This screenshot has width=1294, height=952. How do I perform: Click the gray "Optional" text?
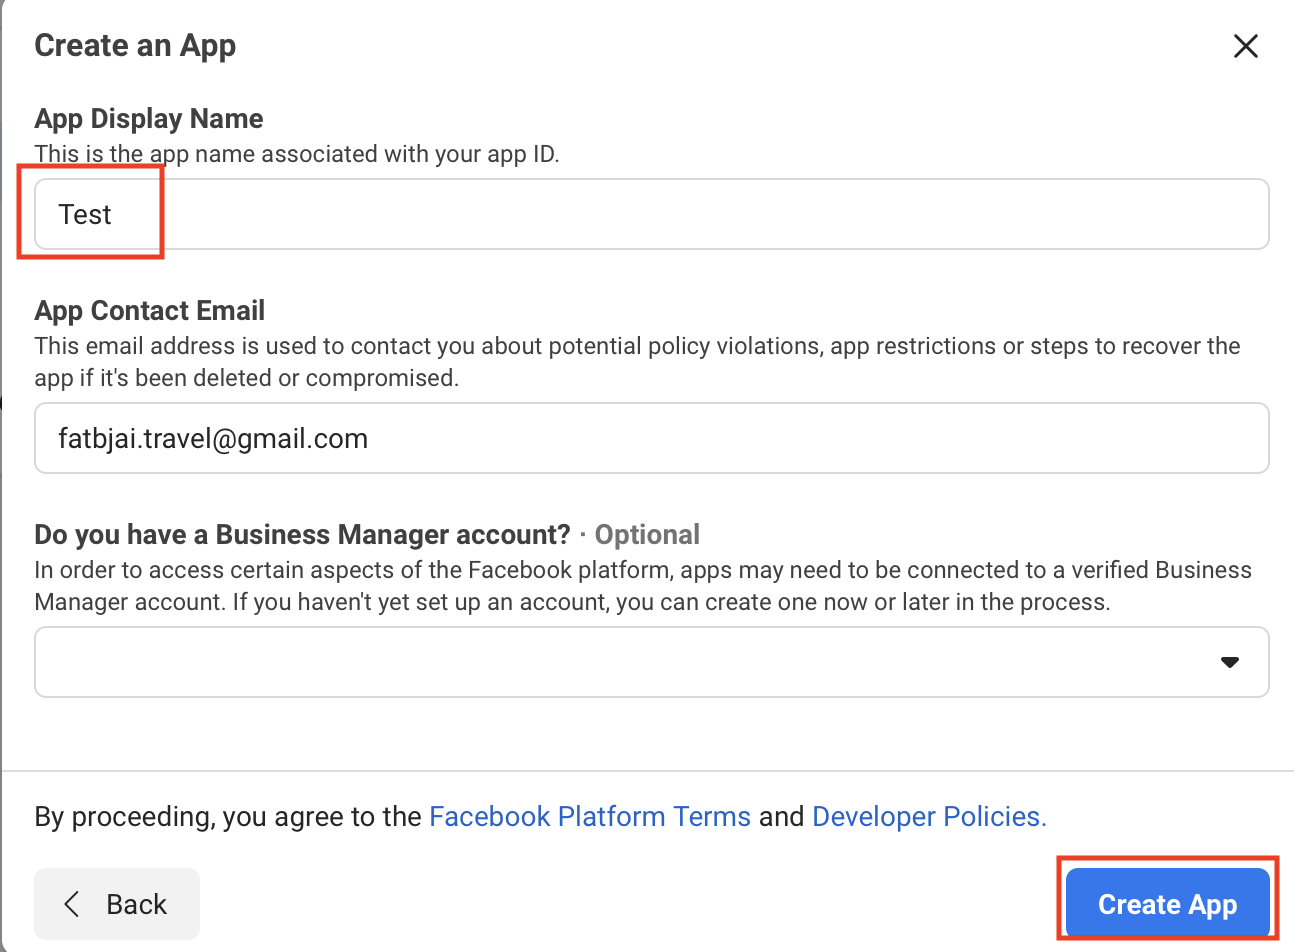[x=647, y=534]
